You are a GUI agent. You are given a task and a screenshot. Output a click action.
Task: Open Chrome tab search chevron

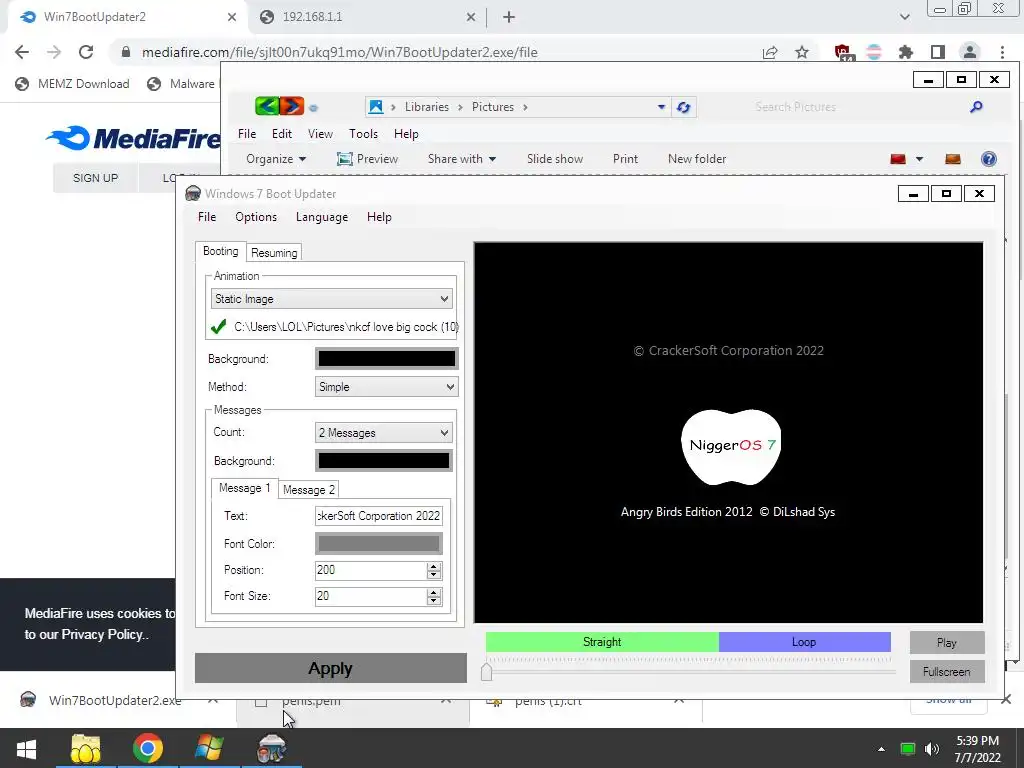(904, 17)
